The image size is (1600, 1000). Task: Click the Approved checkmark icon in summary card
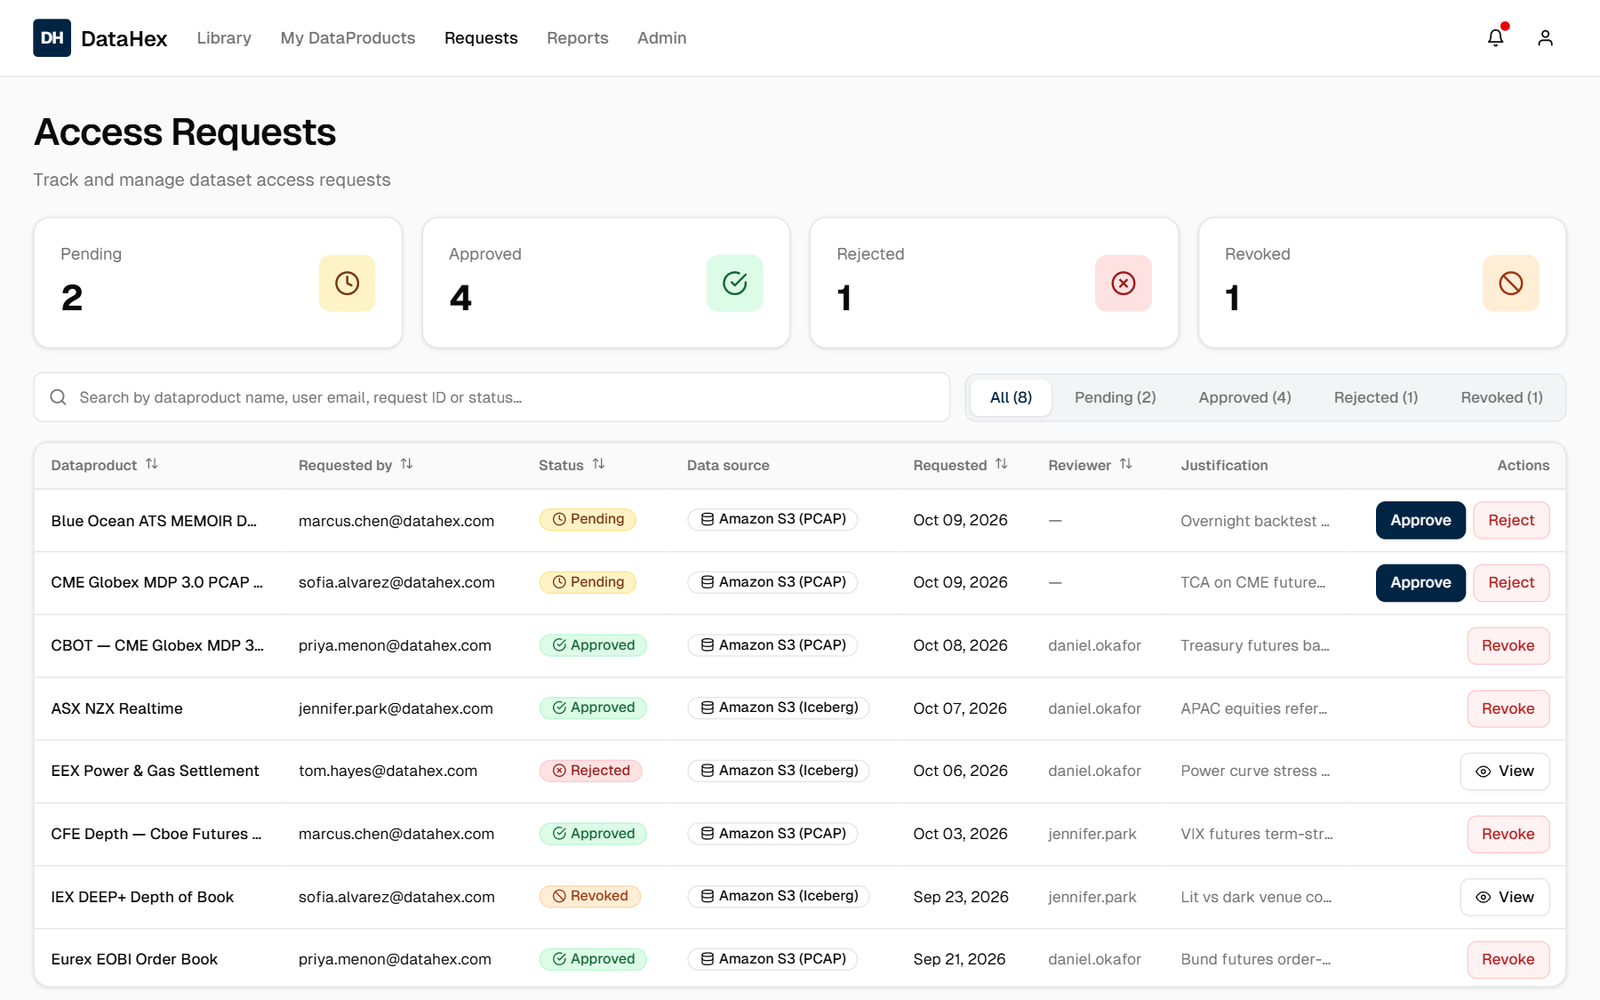pos(735,283)
